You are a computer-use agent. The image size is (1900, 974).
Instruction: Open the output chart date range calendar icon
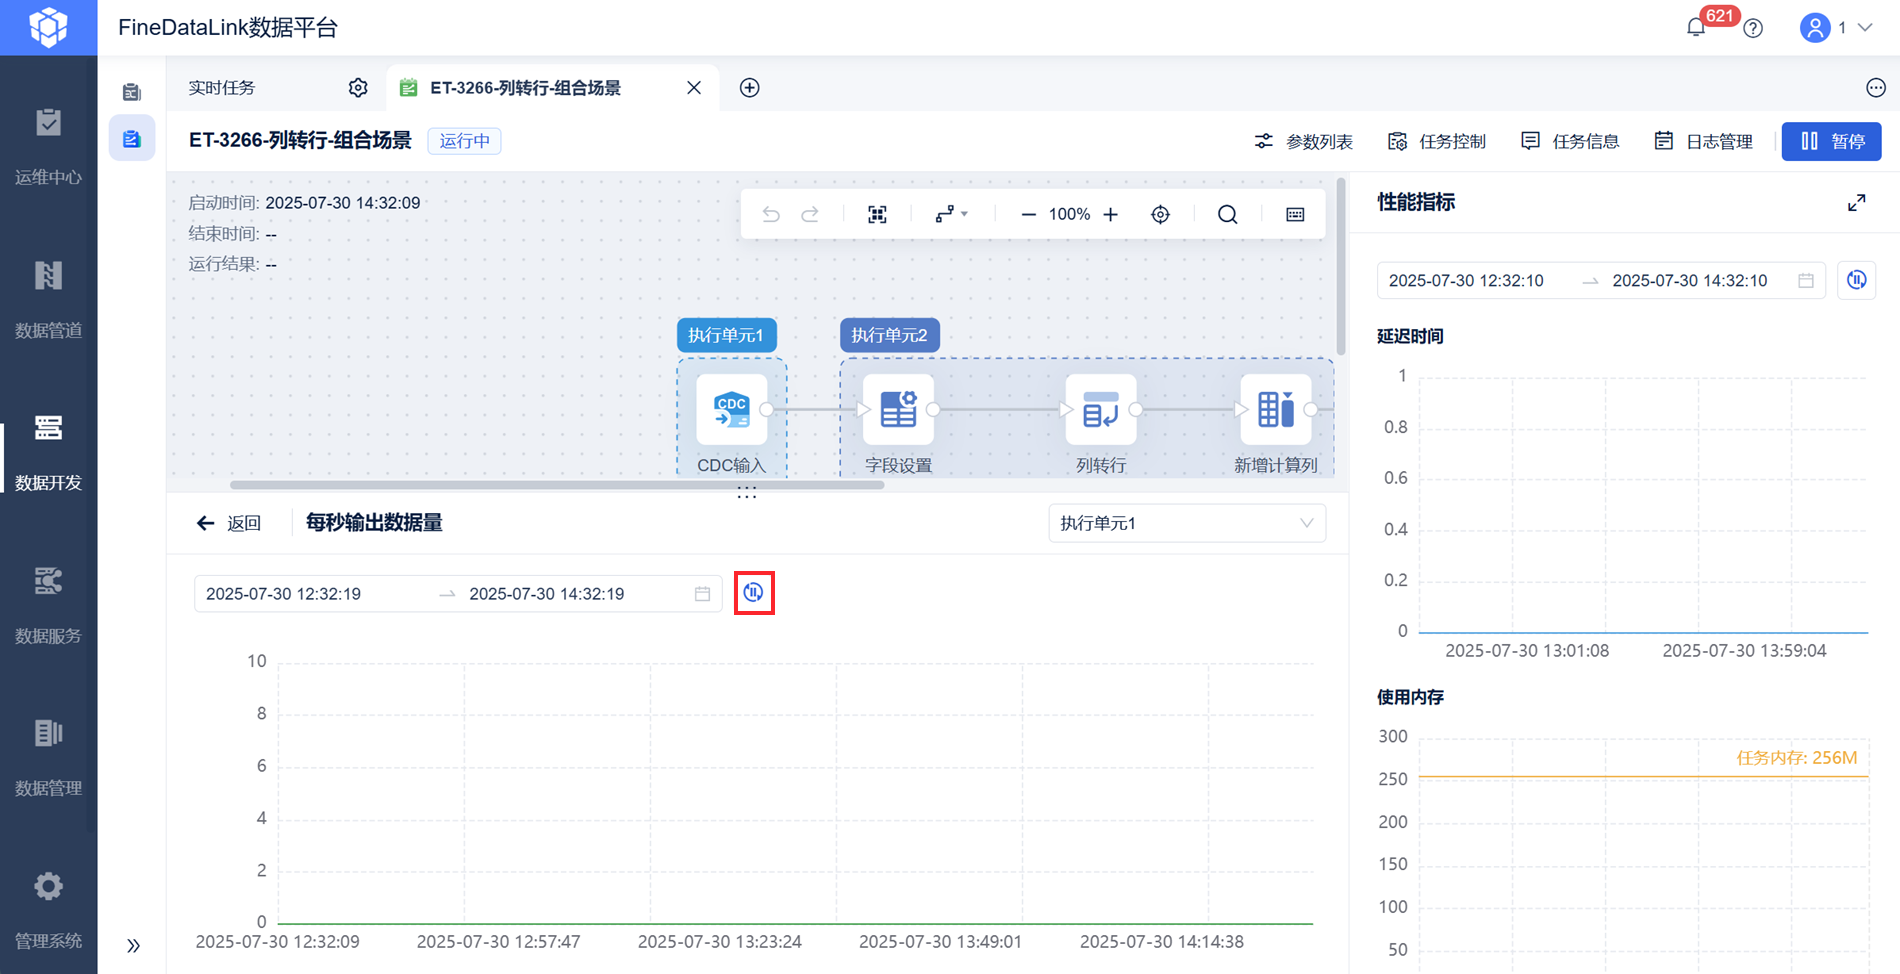(702, 594)
